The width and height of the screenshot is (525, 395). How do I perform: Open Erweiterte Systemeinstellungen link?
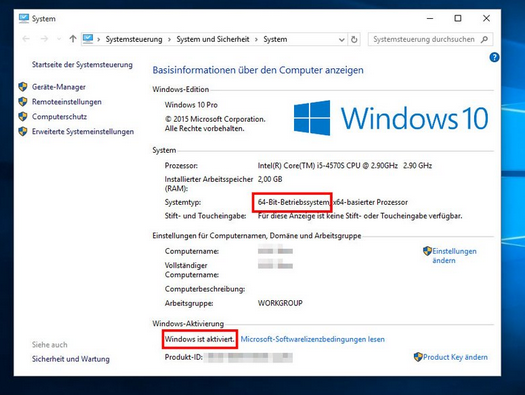pyautogui.click(x=83, y=132)
